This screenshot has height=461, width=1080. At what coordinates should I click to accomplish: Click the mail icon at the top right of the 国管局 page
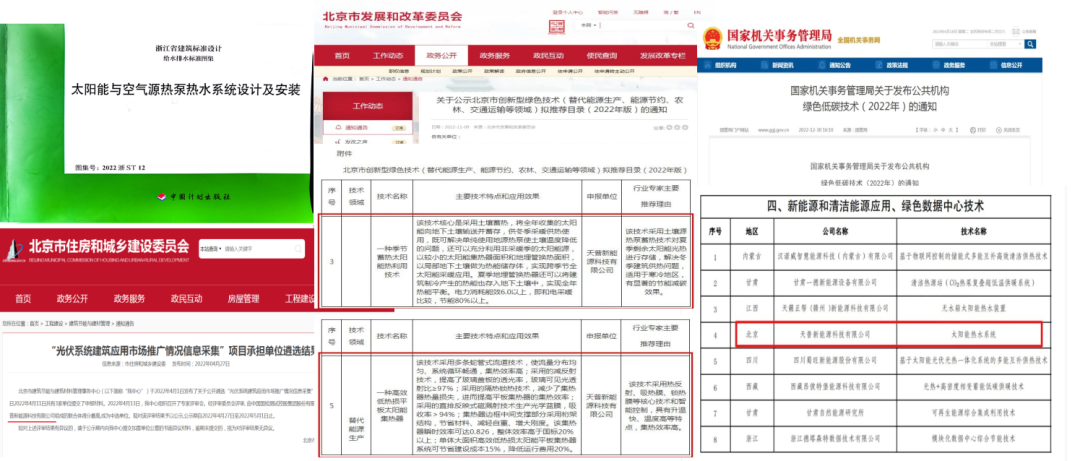click(1017, 32)
